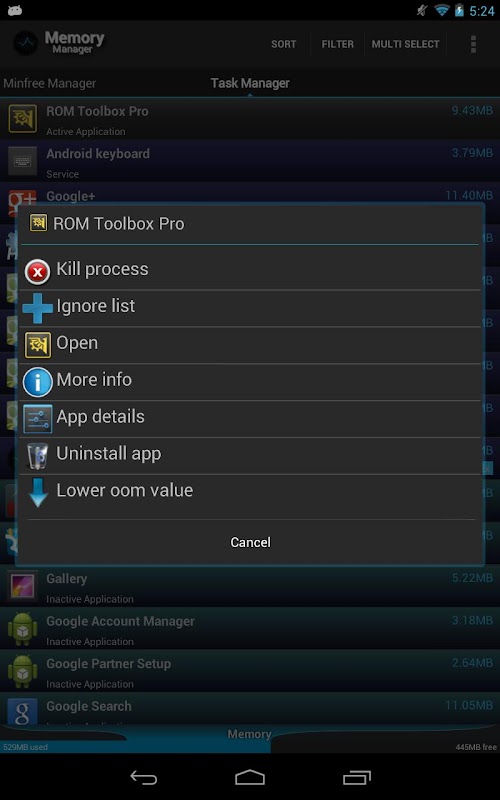Image resolution: width=500 pixels, height=800 pixels.
Task: Tap the blue More info icon
Action: tap(38, 382)
